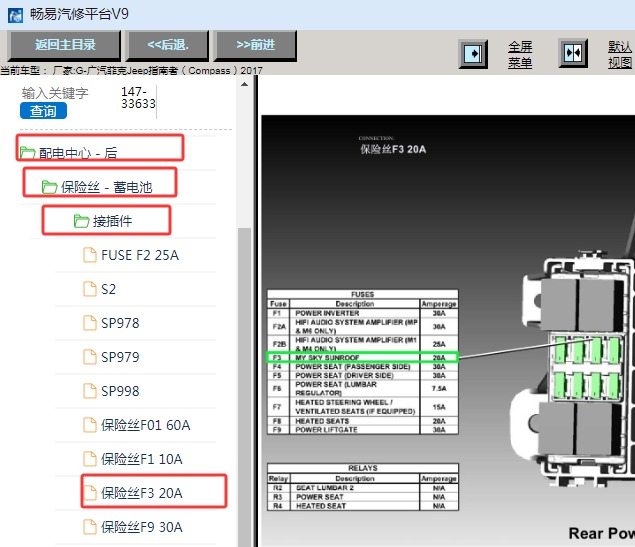Screen dimensions: 635x547
Task: Click file icon beside 保险丝F1 10A
Action: point(89,459)
